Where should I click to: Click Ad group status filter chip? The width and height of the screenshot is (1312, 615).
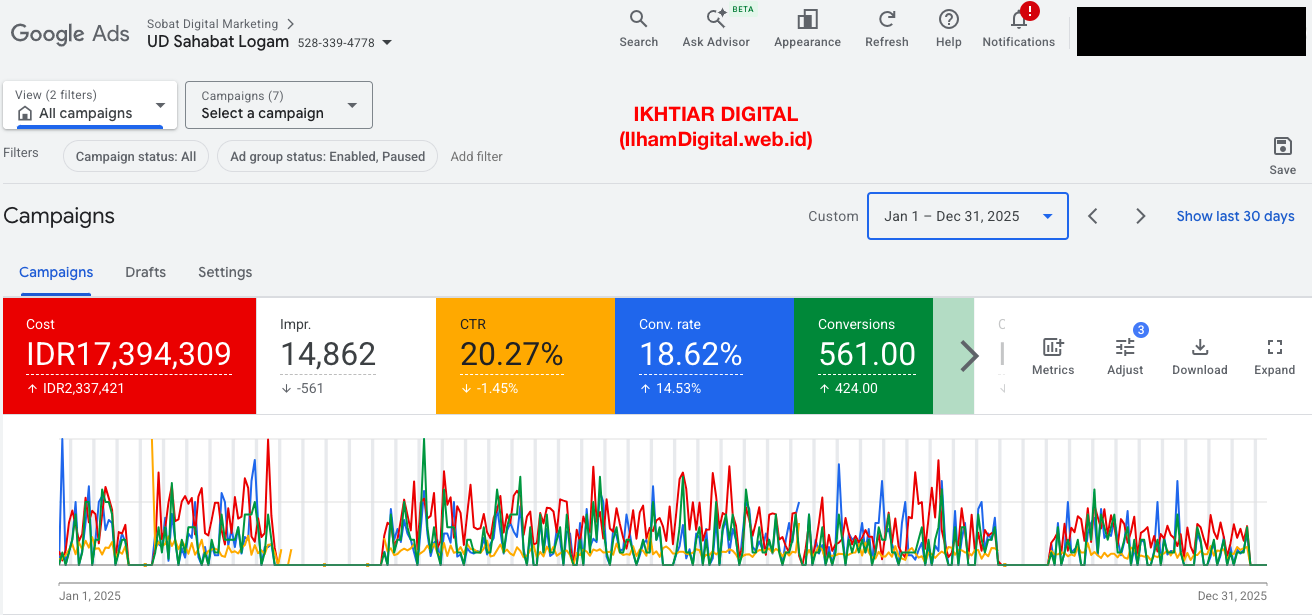[x=327, y=156]
